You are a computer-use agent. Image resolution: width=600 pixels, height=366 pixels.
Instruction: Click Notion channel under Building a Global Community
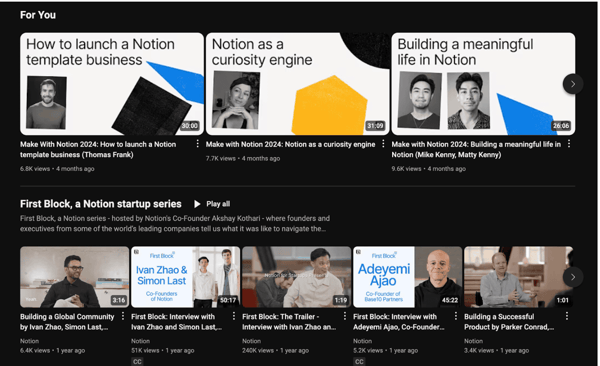[x=29, y=341]
